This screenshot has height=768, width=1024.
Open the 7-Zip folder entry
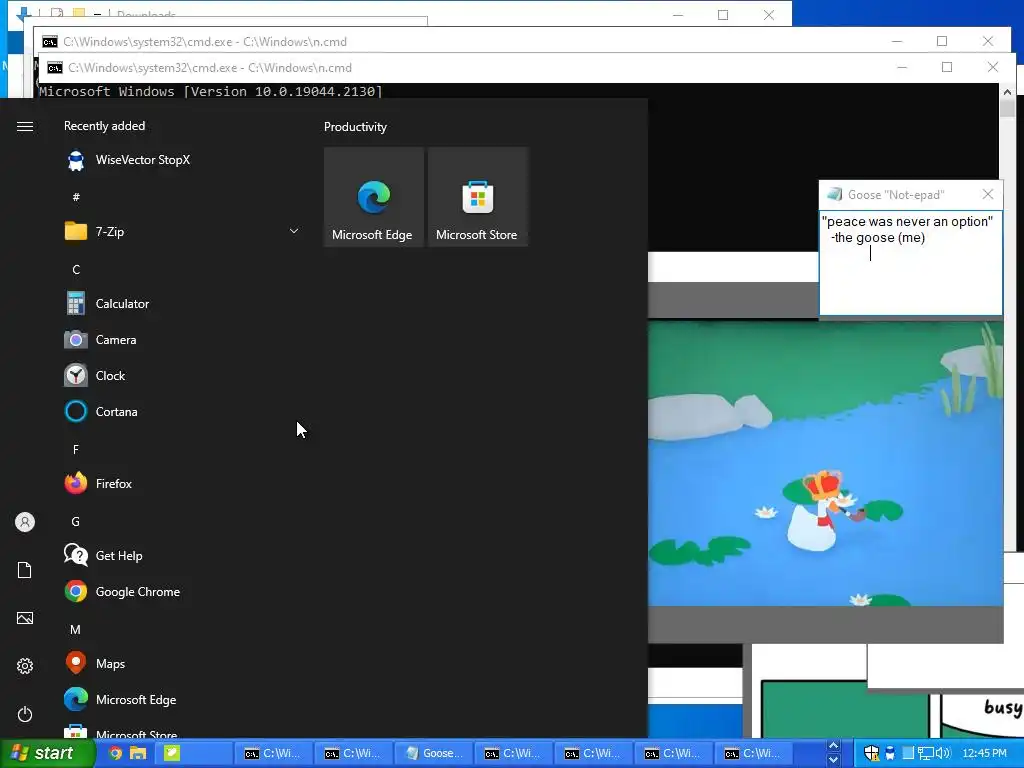[x=183, y=231]
